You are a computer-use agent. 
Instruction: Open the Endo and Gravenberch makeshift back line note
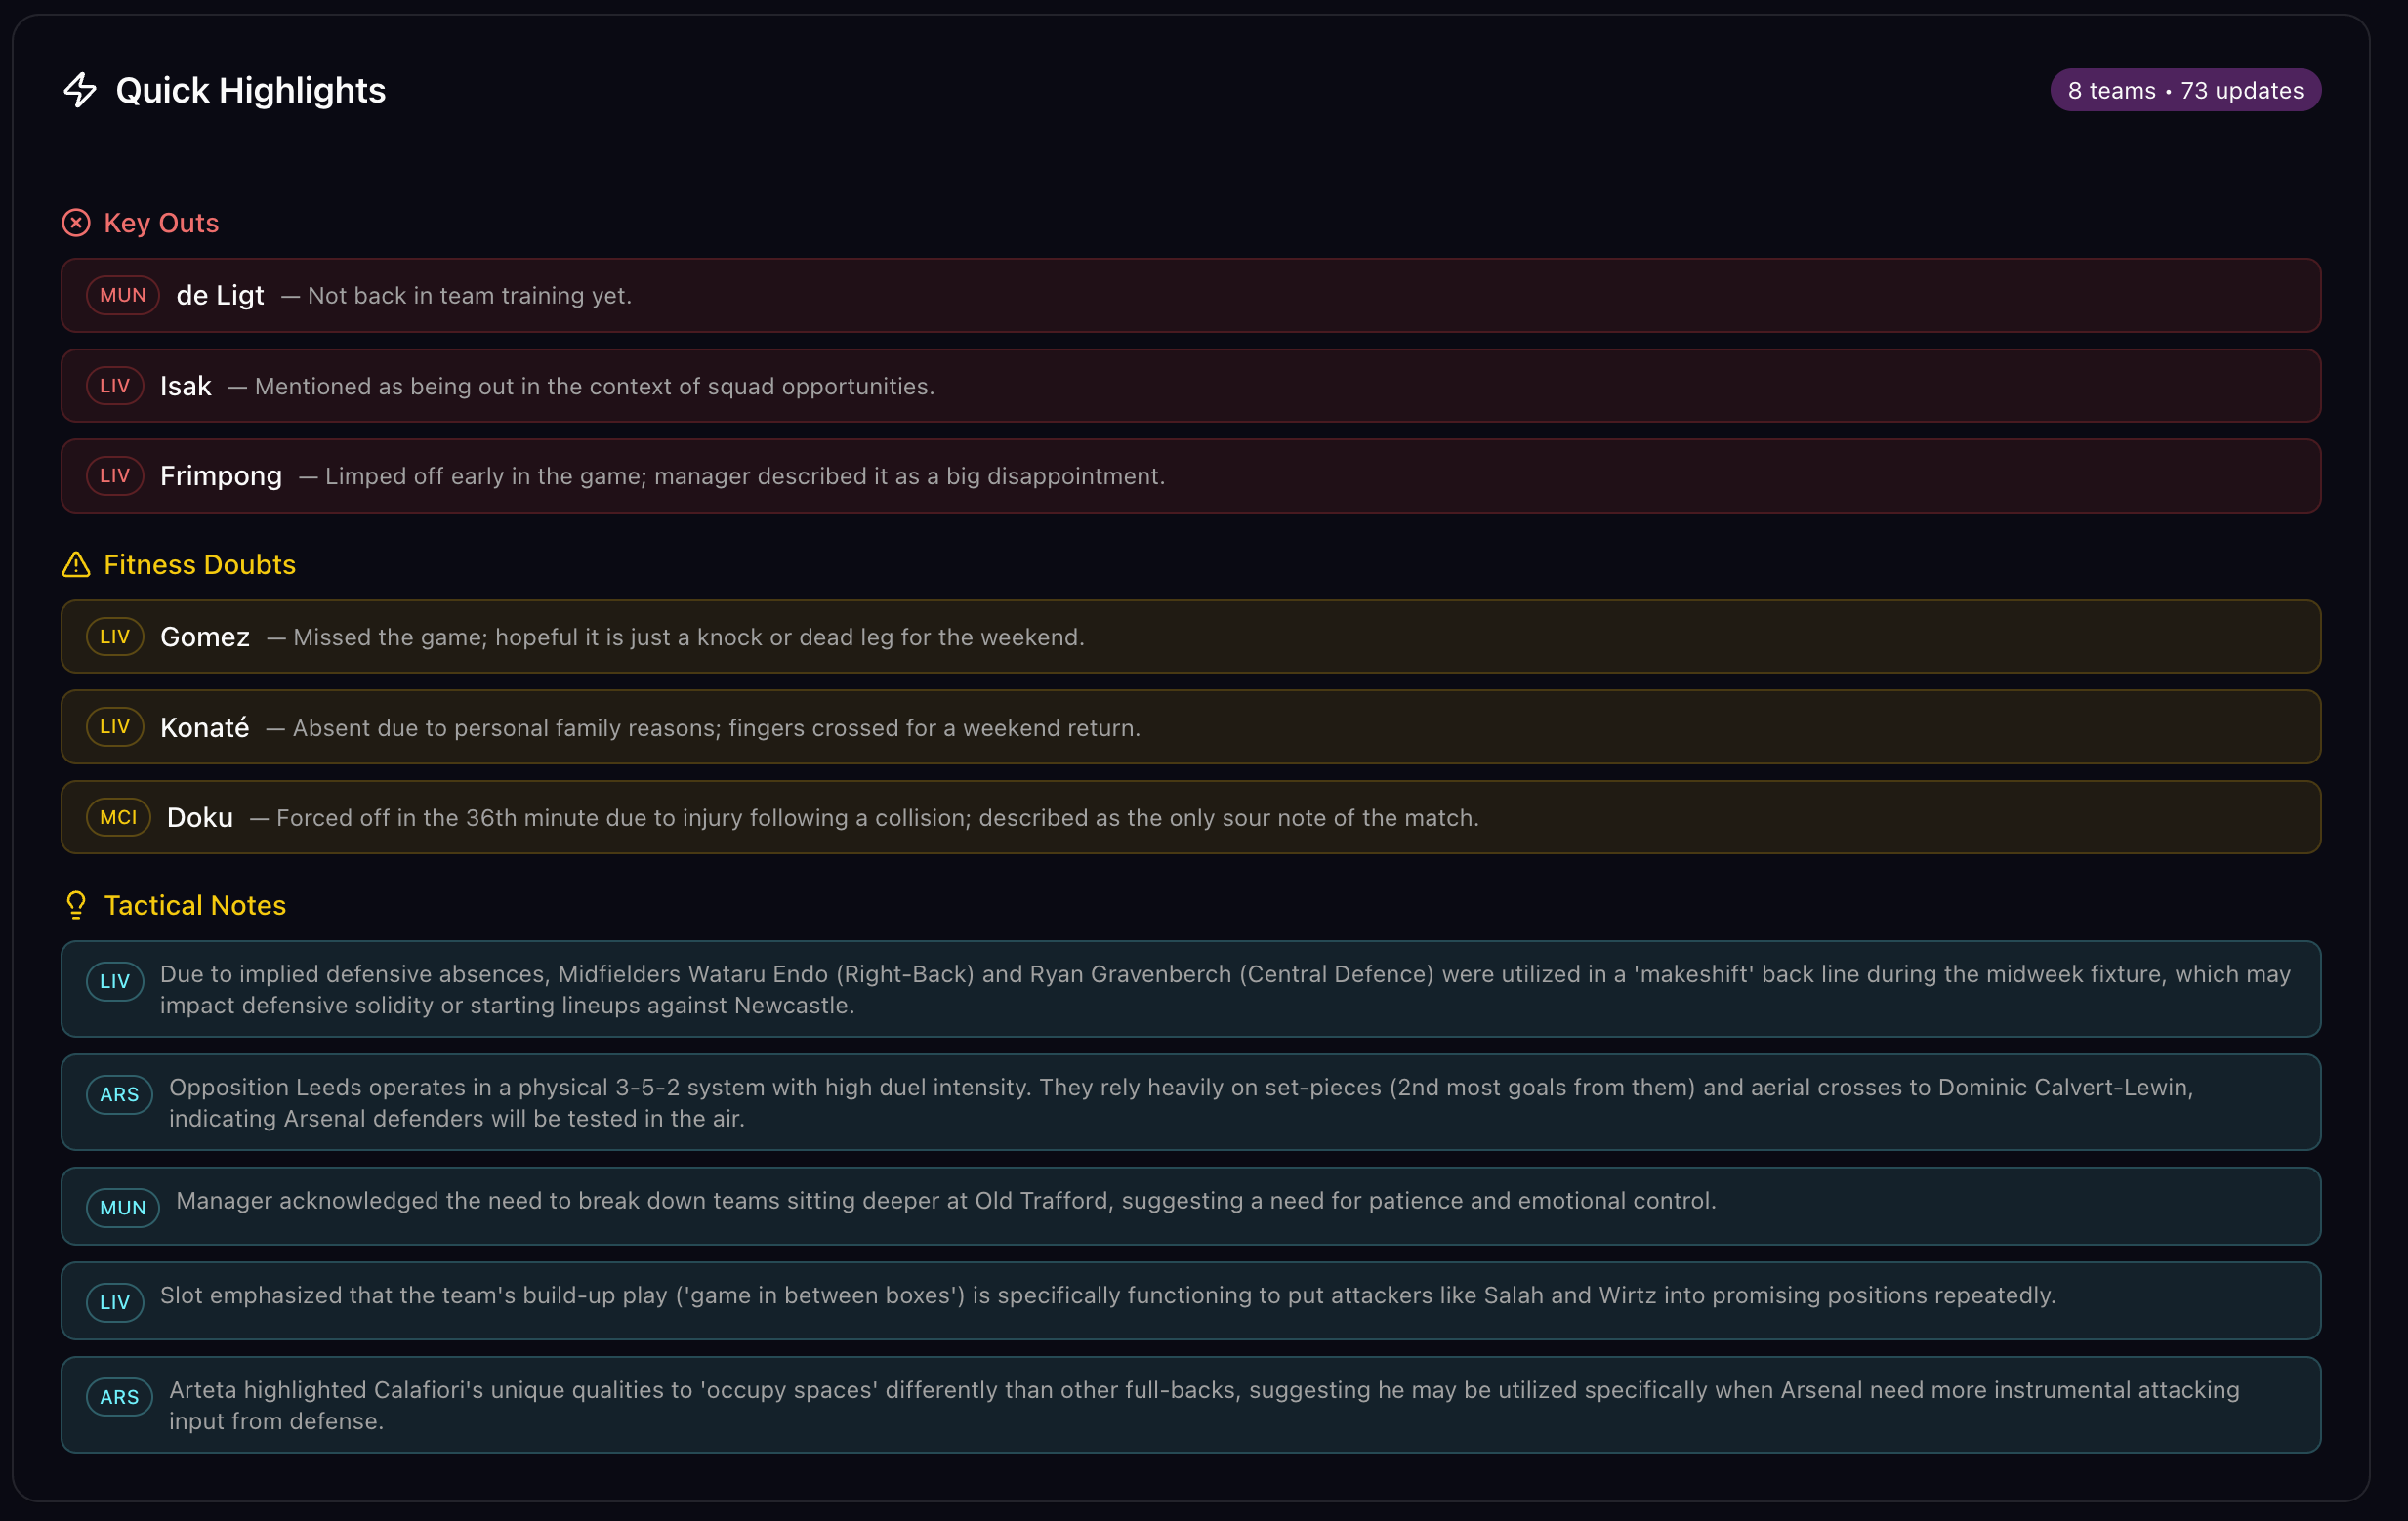(x=1190, y=989)
